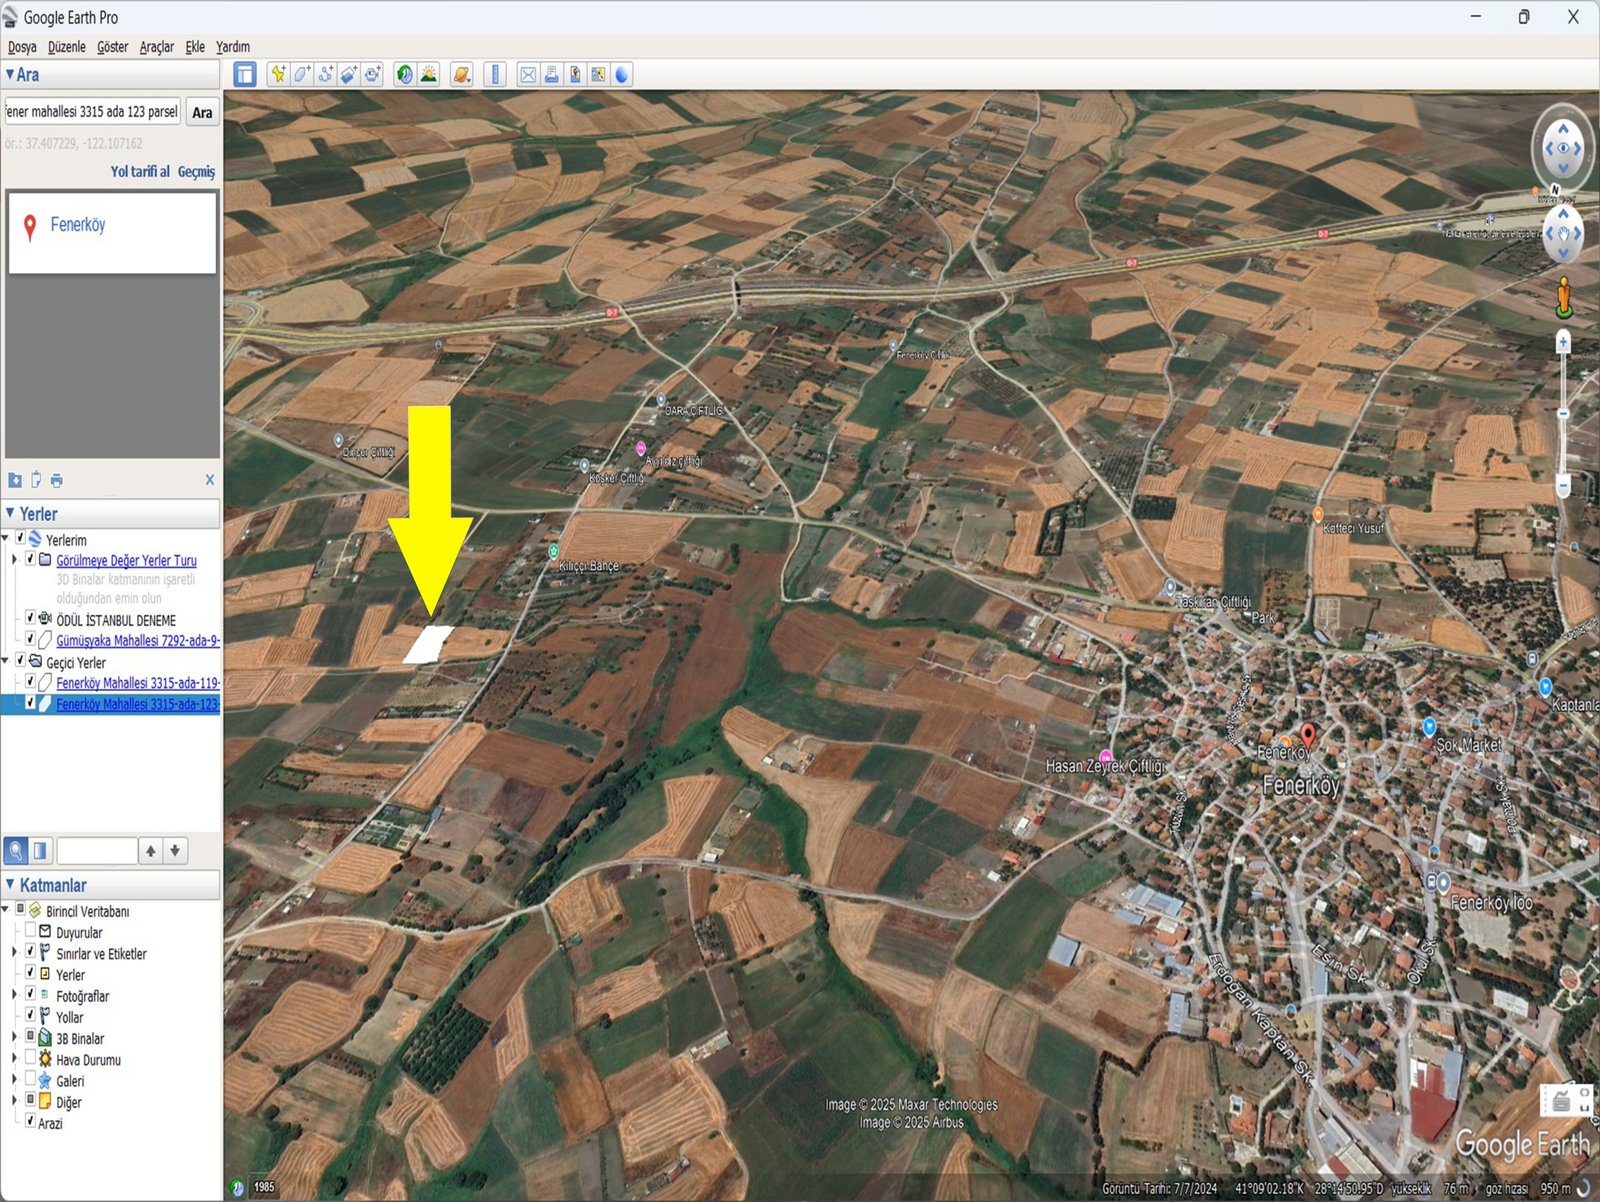Open the Düzenle menu

point(67,47)
